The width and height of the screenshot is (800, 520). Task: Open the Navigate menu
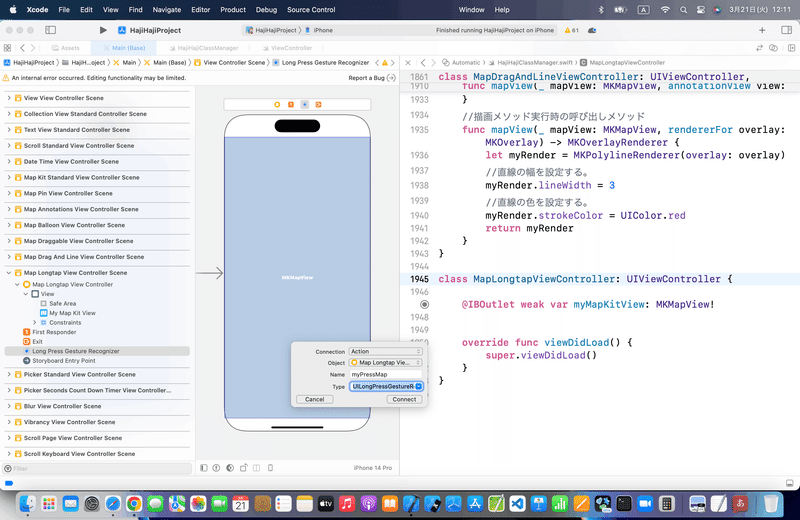(166, 10)
